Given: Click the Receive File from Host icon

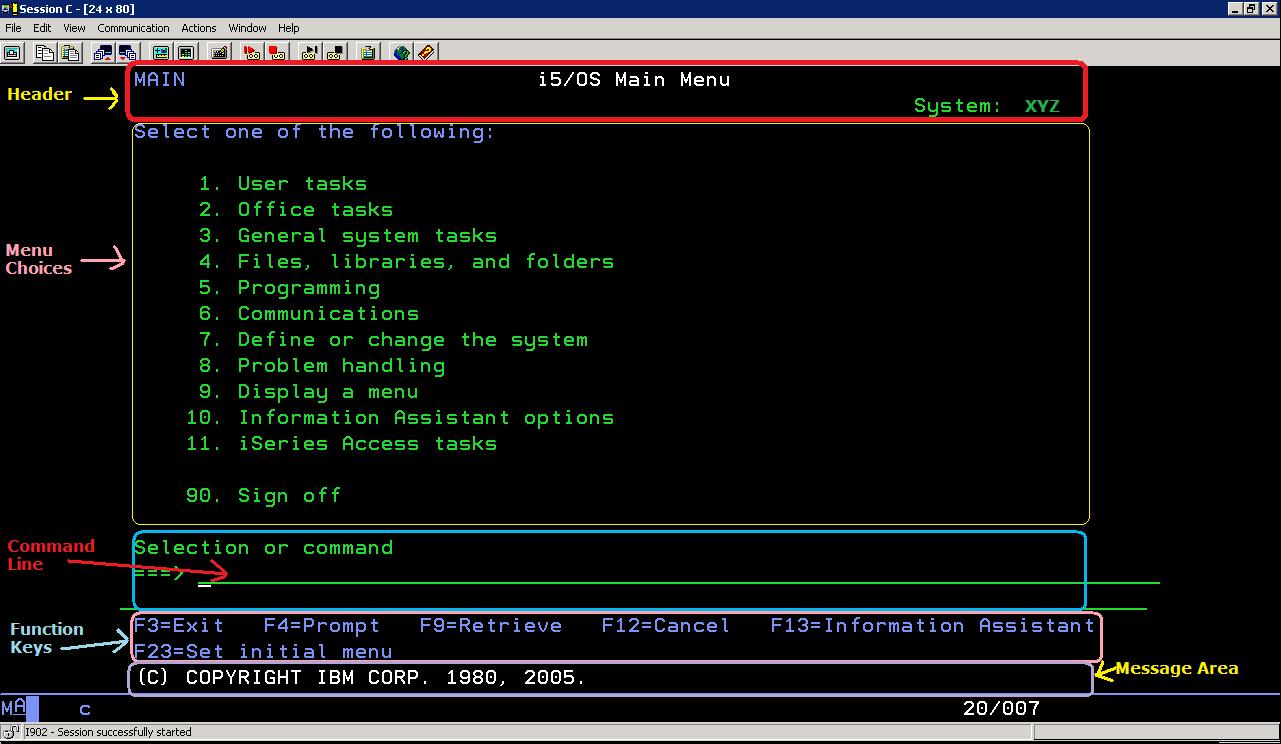Looking at the screenshot, I should coord(127,53).
